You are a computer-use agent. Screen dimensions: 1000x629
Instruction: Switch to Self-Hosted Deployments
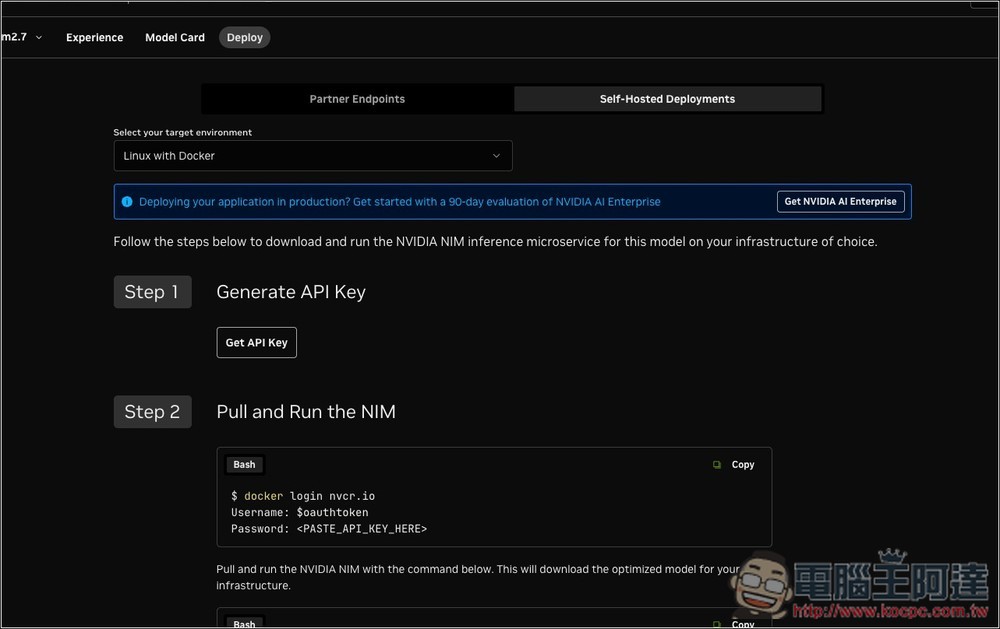(x=667, y=99)
